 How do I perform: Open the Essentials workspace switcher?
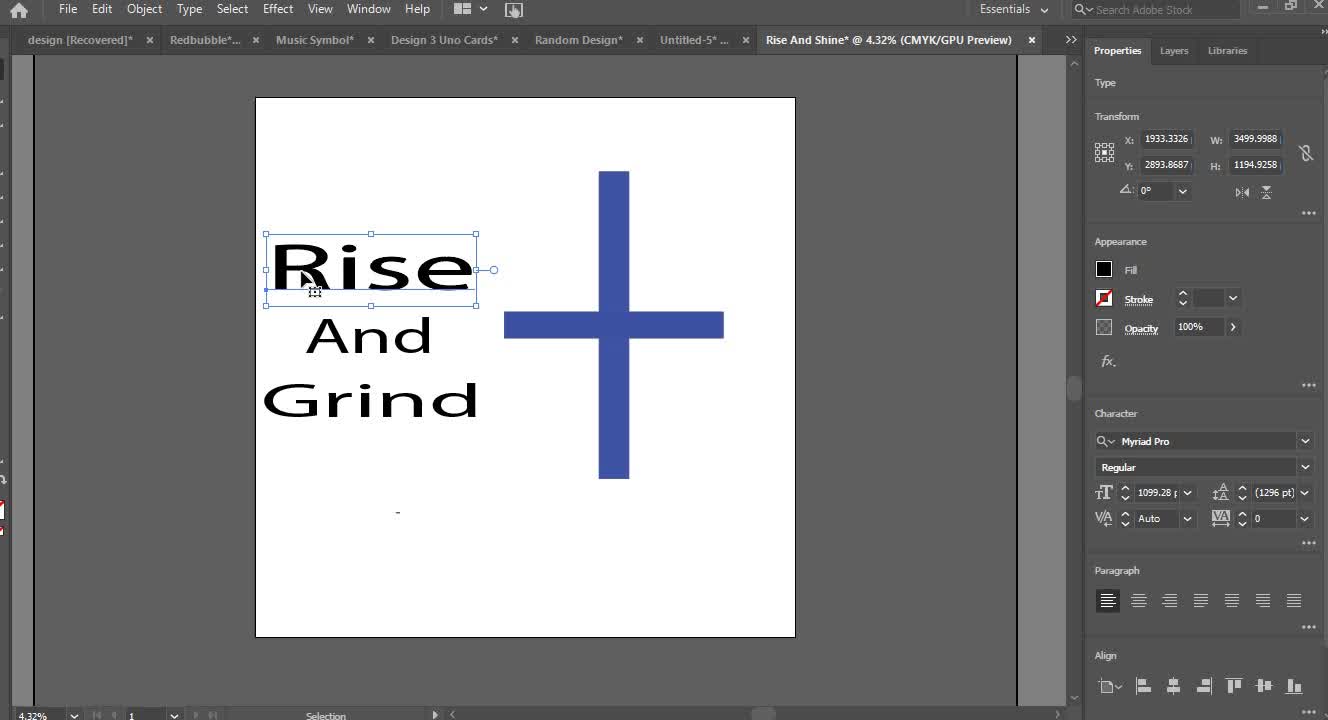1014,9
